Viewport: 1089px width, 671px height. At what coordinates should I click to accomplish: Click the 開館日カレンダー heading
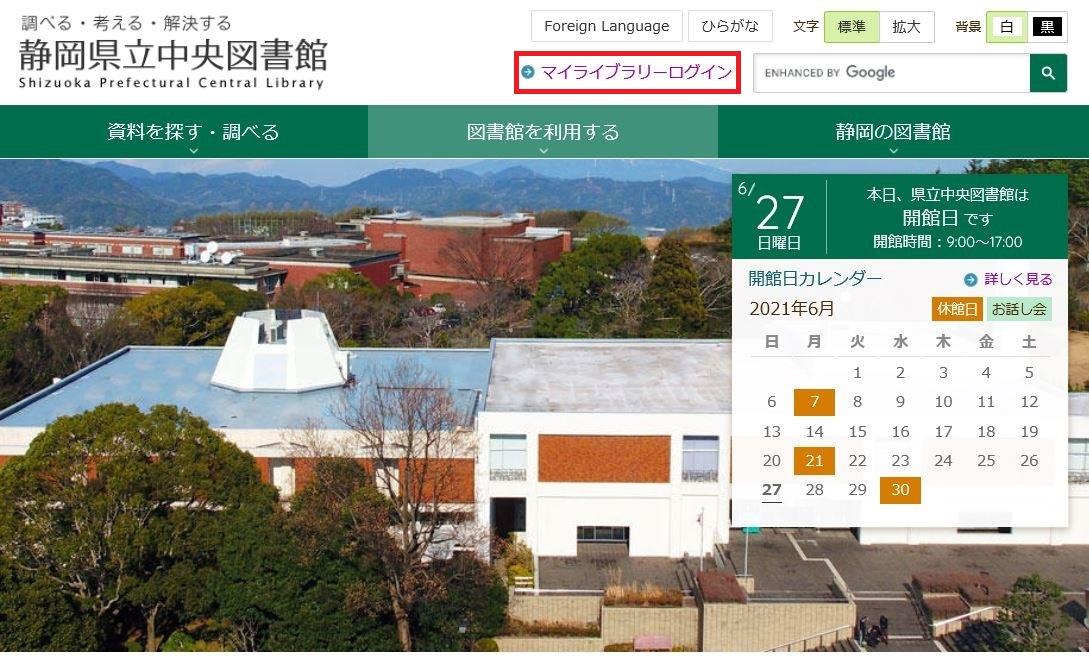(x=815, y=279)
